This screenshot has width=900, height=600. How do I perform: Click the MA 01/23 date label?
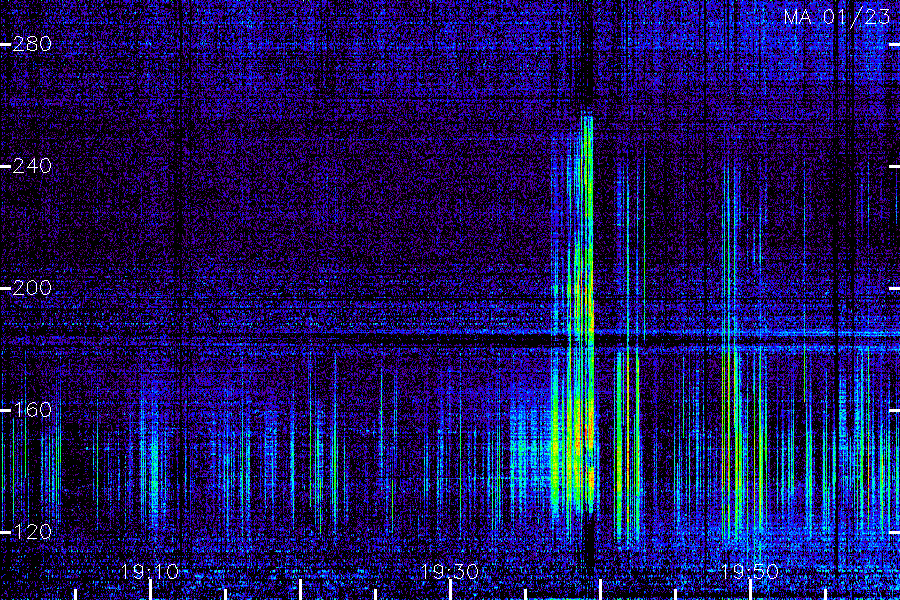(837, 17)
